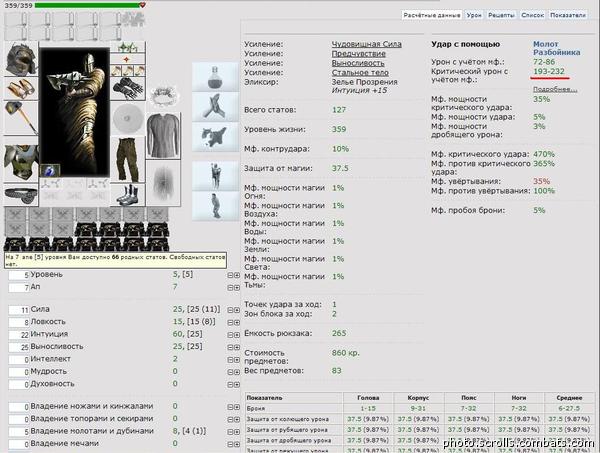Select the bracers equipment slot
The width and height of the screenshot is (600, 453).
21,88
